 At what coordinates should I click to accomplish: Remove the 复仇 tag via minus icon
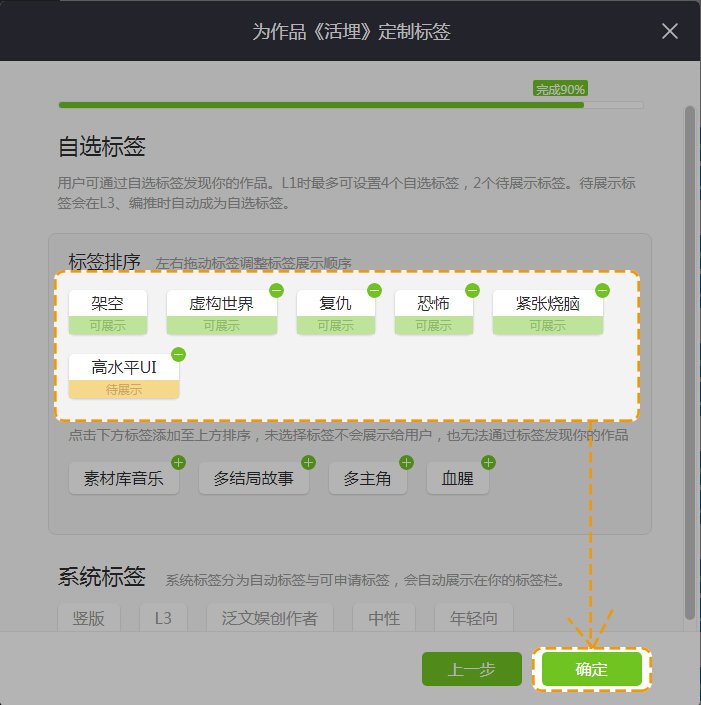[374, 291]
